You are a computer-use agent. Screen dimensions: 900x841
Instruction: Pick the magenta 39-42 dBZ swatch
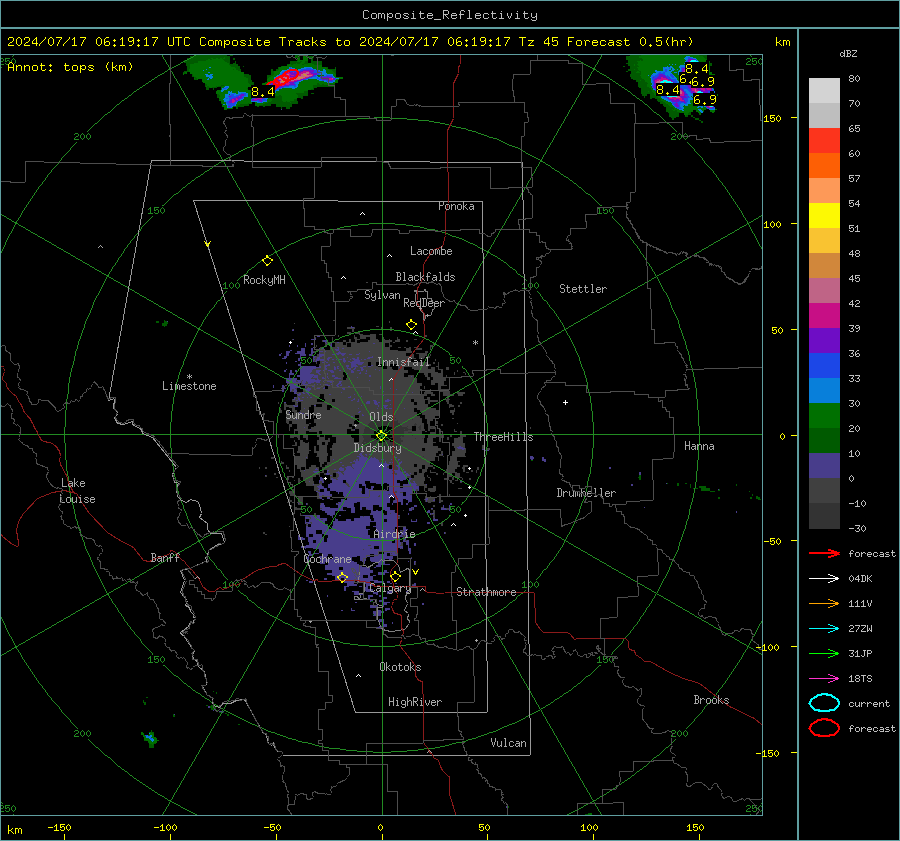pos(824,316)
